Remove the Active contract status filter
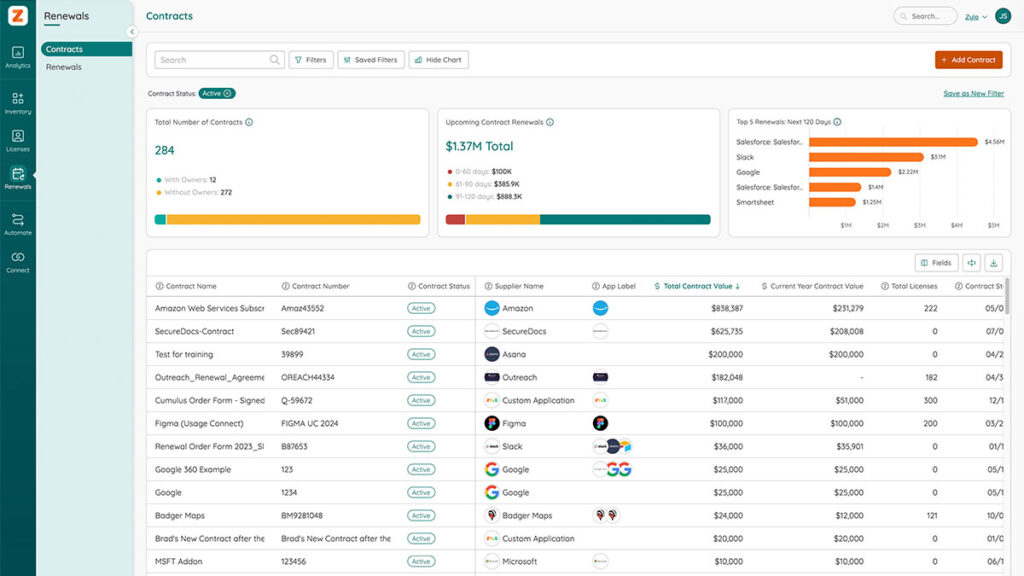This screenshot has width=1024, height=576. [x=227, y=93]
